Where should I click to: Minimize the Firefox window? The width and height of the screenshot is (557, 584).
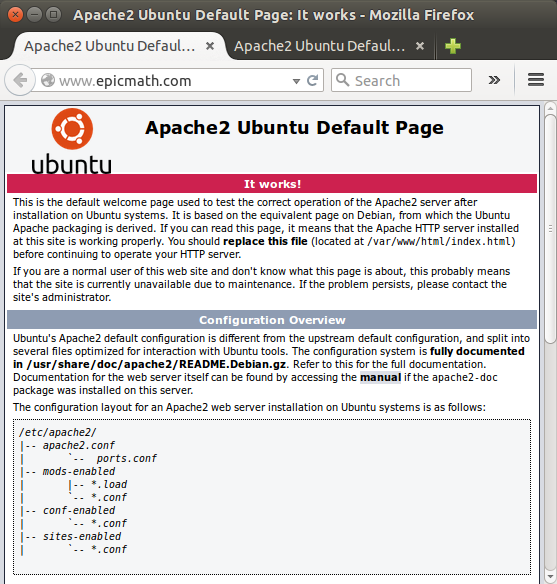[x=34, y=15]
